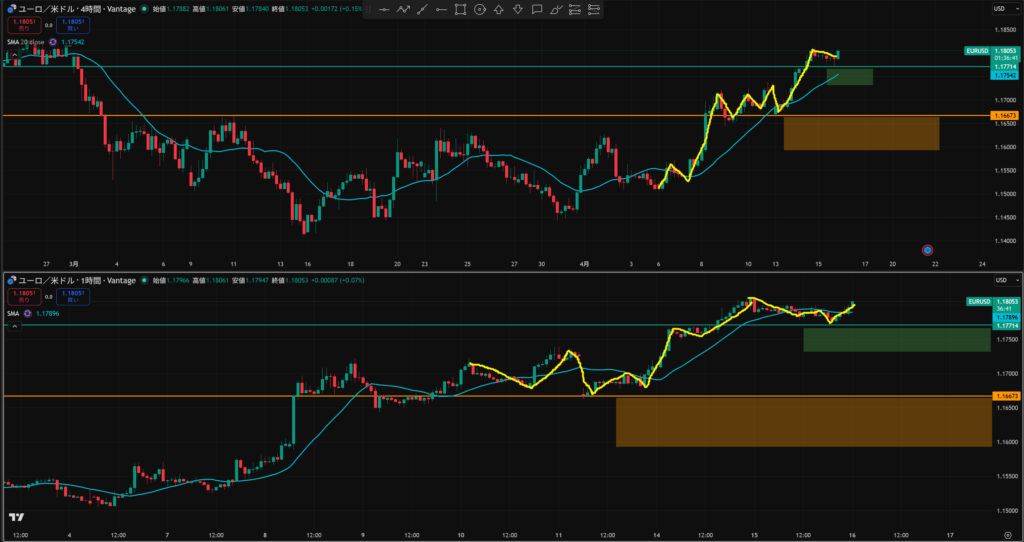This screenshot has width=1024, height=542.
Task: Toggle the market status dot on 4-hour chart
Action: 144,8
